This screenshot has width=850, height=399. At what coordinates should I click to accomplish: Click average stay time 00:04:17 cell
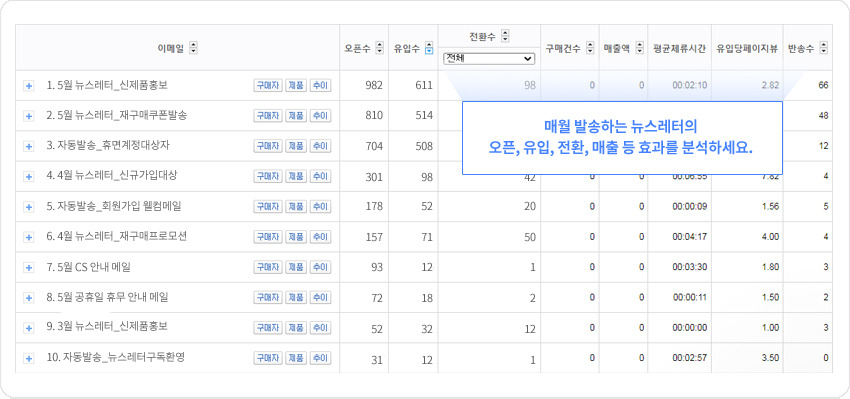(x=690, y=237)
